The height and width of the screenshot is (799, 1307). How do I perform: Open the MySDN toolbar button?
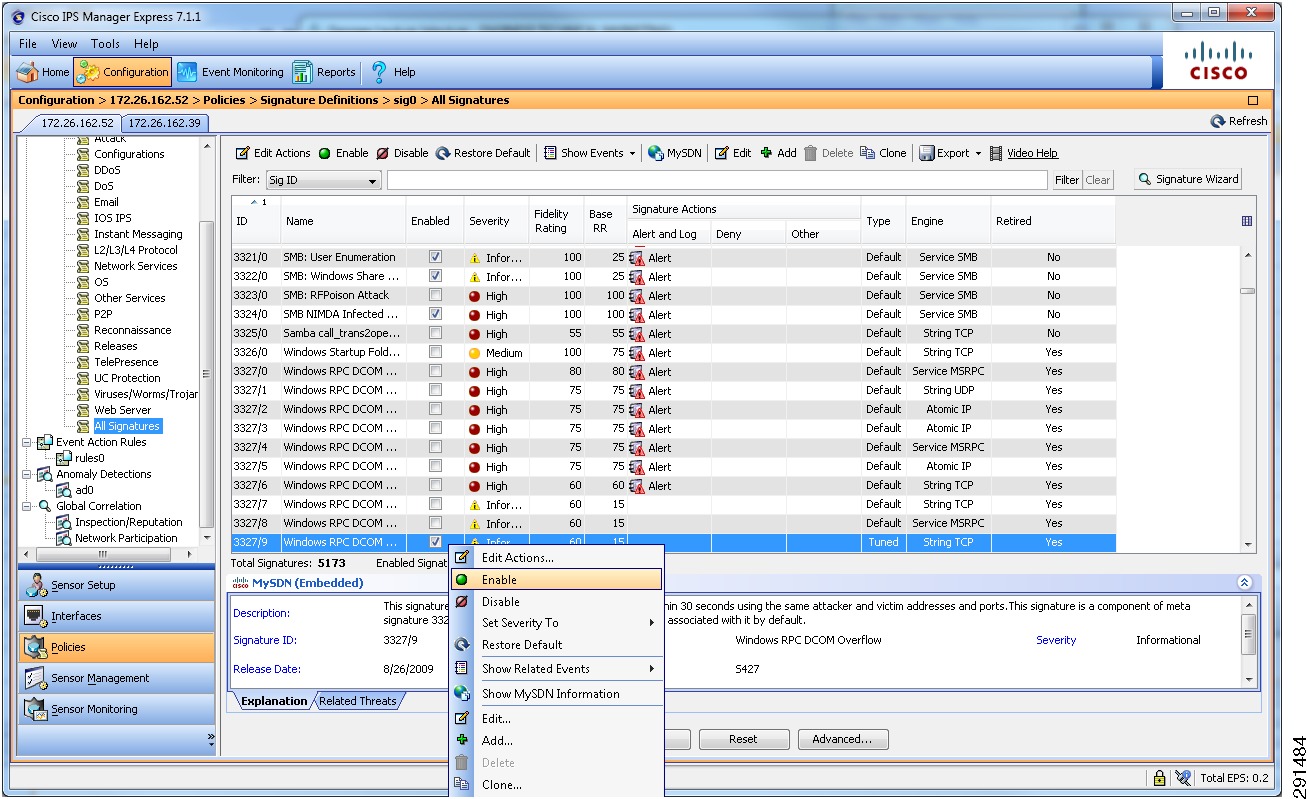coord(675,153)
